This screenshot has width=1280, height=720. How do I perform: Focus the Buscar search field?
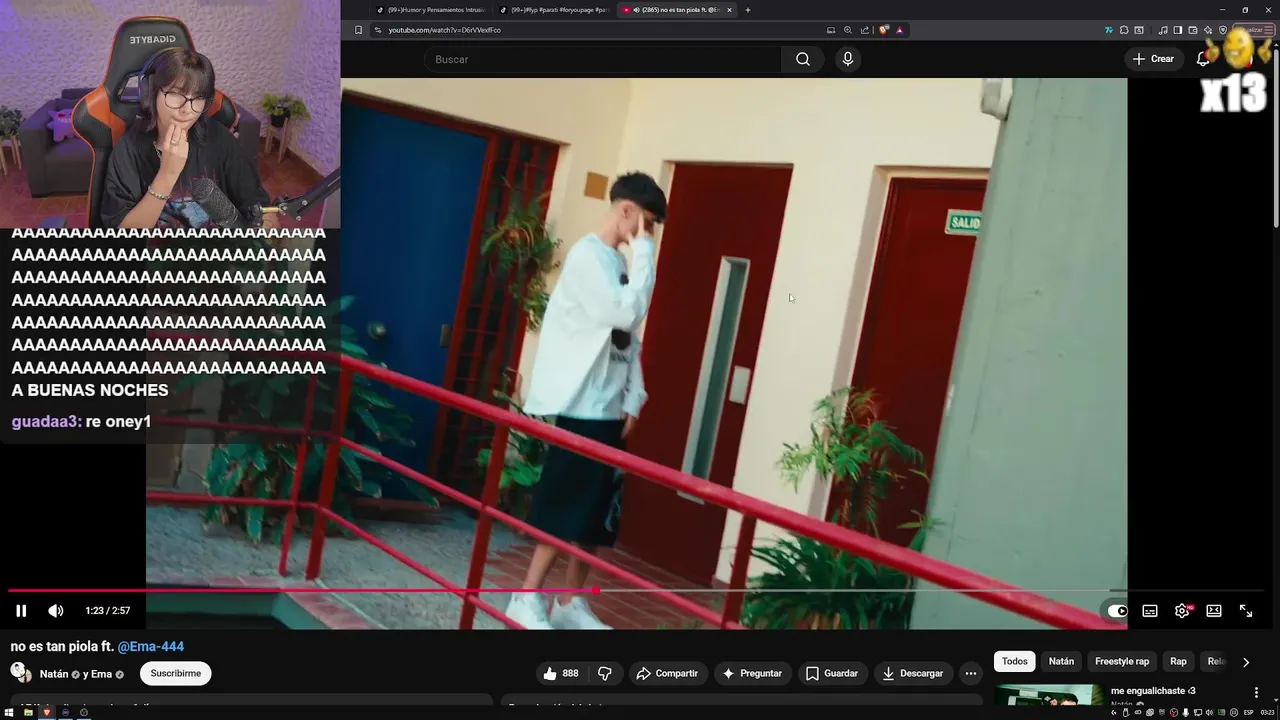click(603, 59)
